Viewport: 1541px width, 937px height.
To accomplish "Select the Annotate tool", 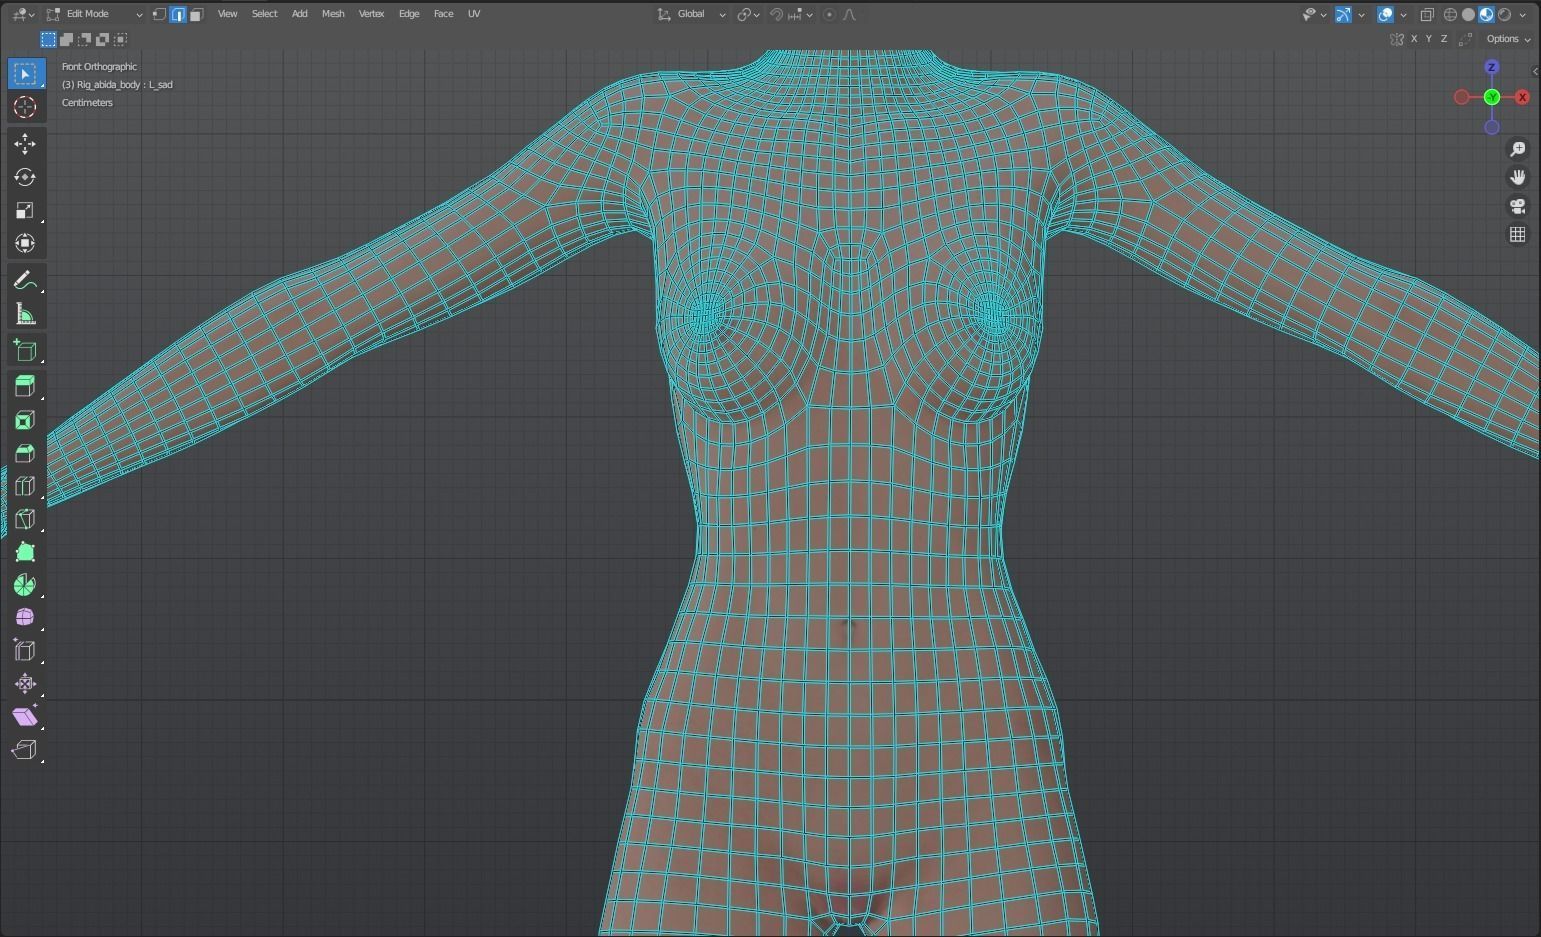I will 25,281.
